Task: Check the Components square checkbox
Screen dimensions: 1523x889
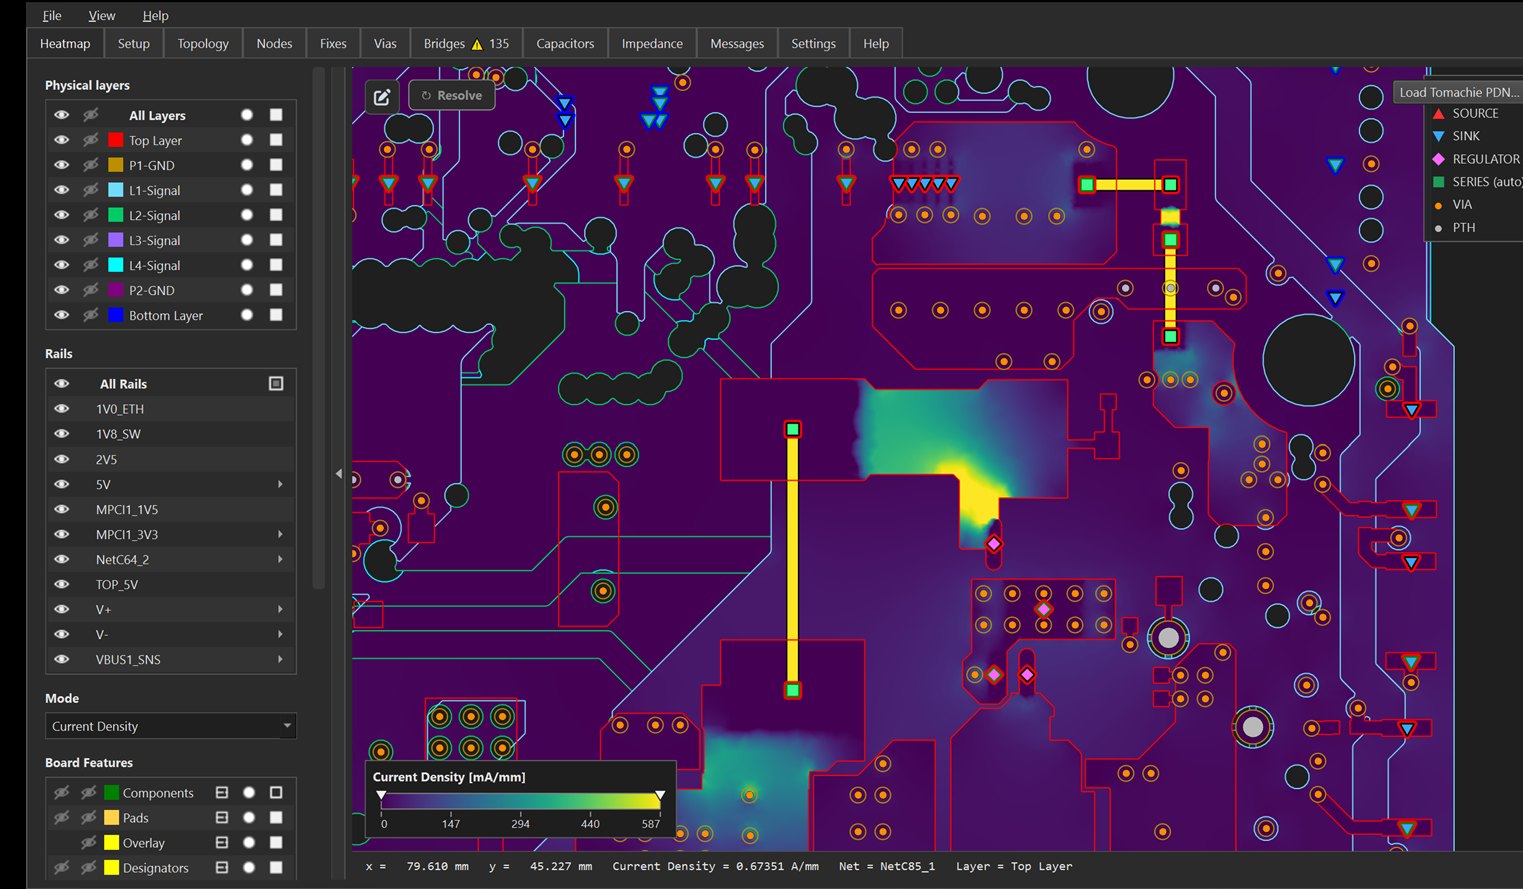Action: click(x=276, y=793)
